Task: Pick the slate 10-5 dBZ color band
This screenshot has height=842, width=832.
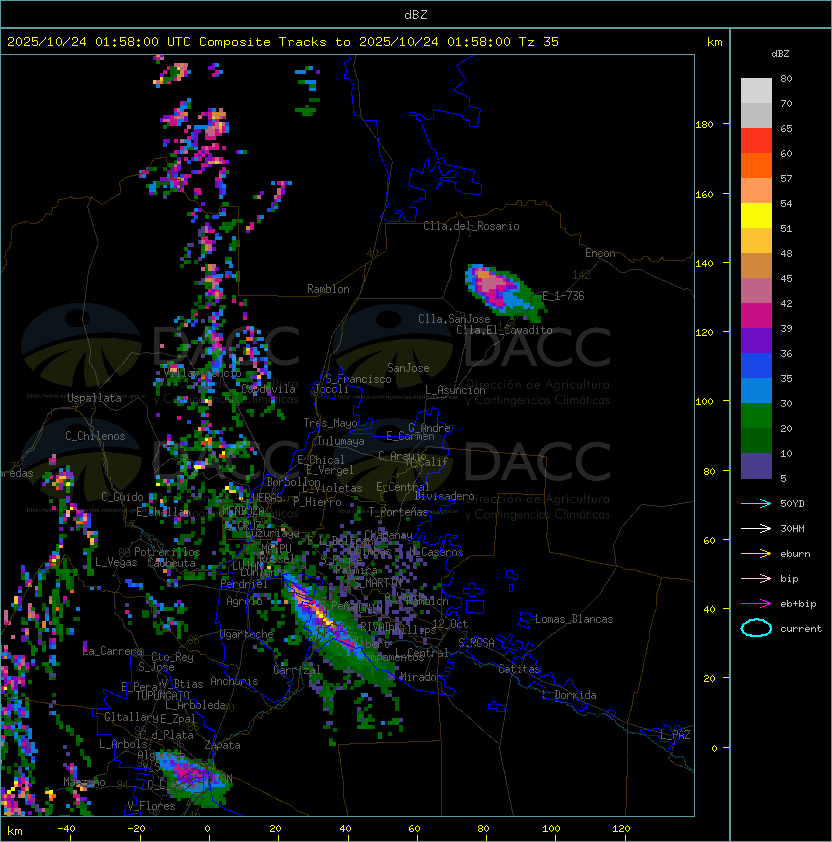Action: (756, 466)
